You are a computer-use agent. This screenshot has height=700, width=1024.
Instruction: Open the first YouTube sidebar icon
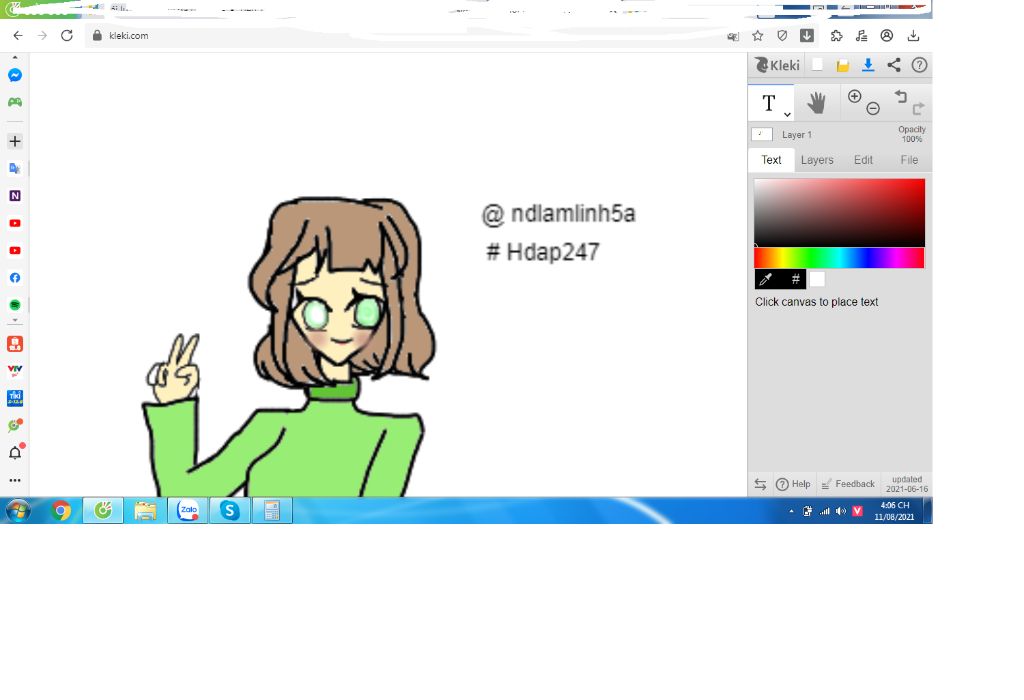click(15, 223)
